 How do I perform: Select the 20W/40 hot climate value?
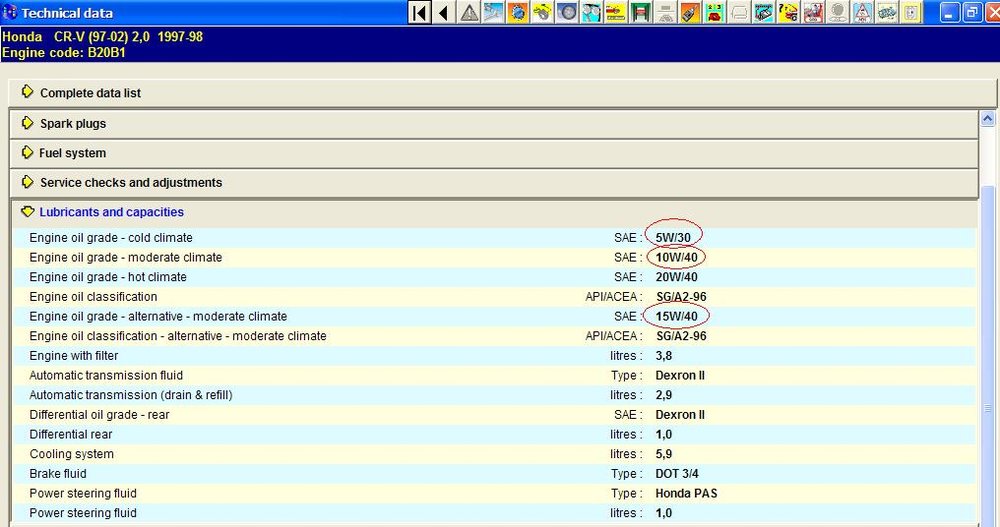pyautogui.click(x=676, y=277)
